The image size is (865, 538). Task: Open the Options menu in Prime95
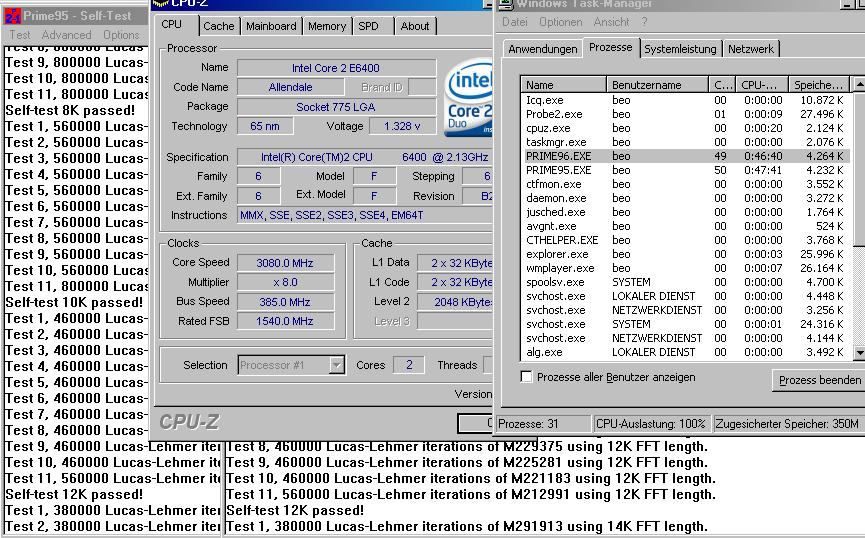pyautogui.click(x=121, y=35)
